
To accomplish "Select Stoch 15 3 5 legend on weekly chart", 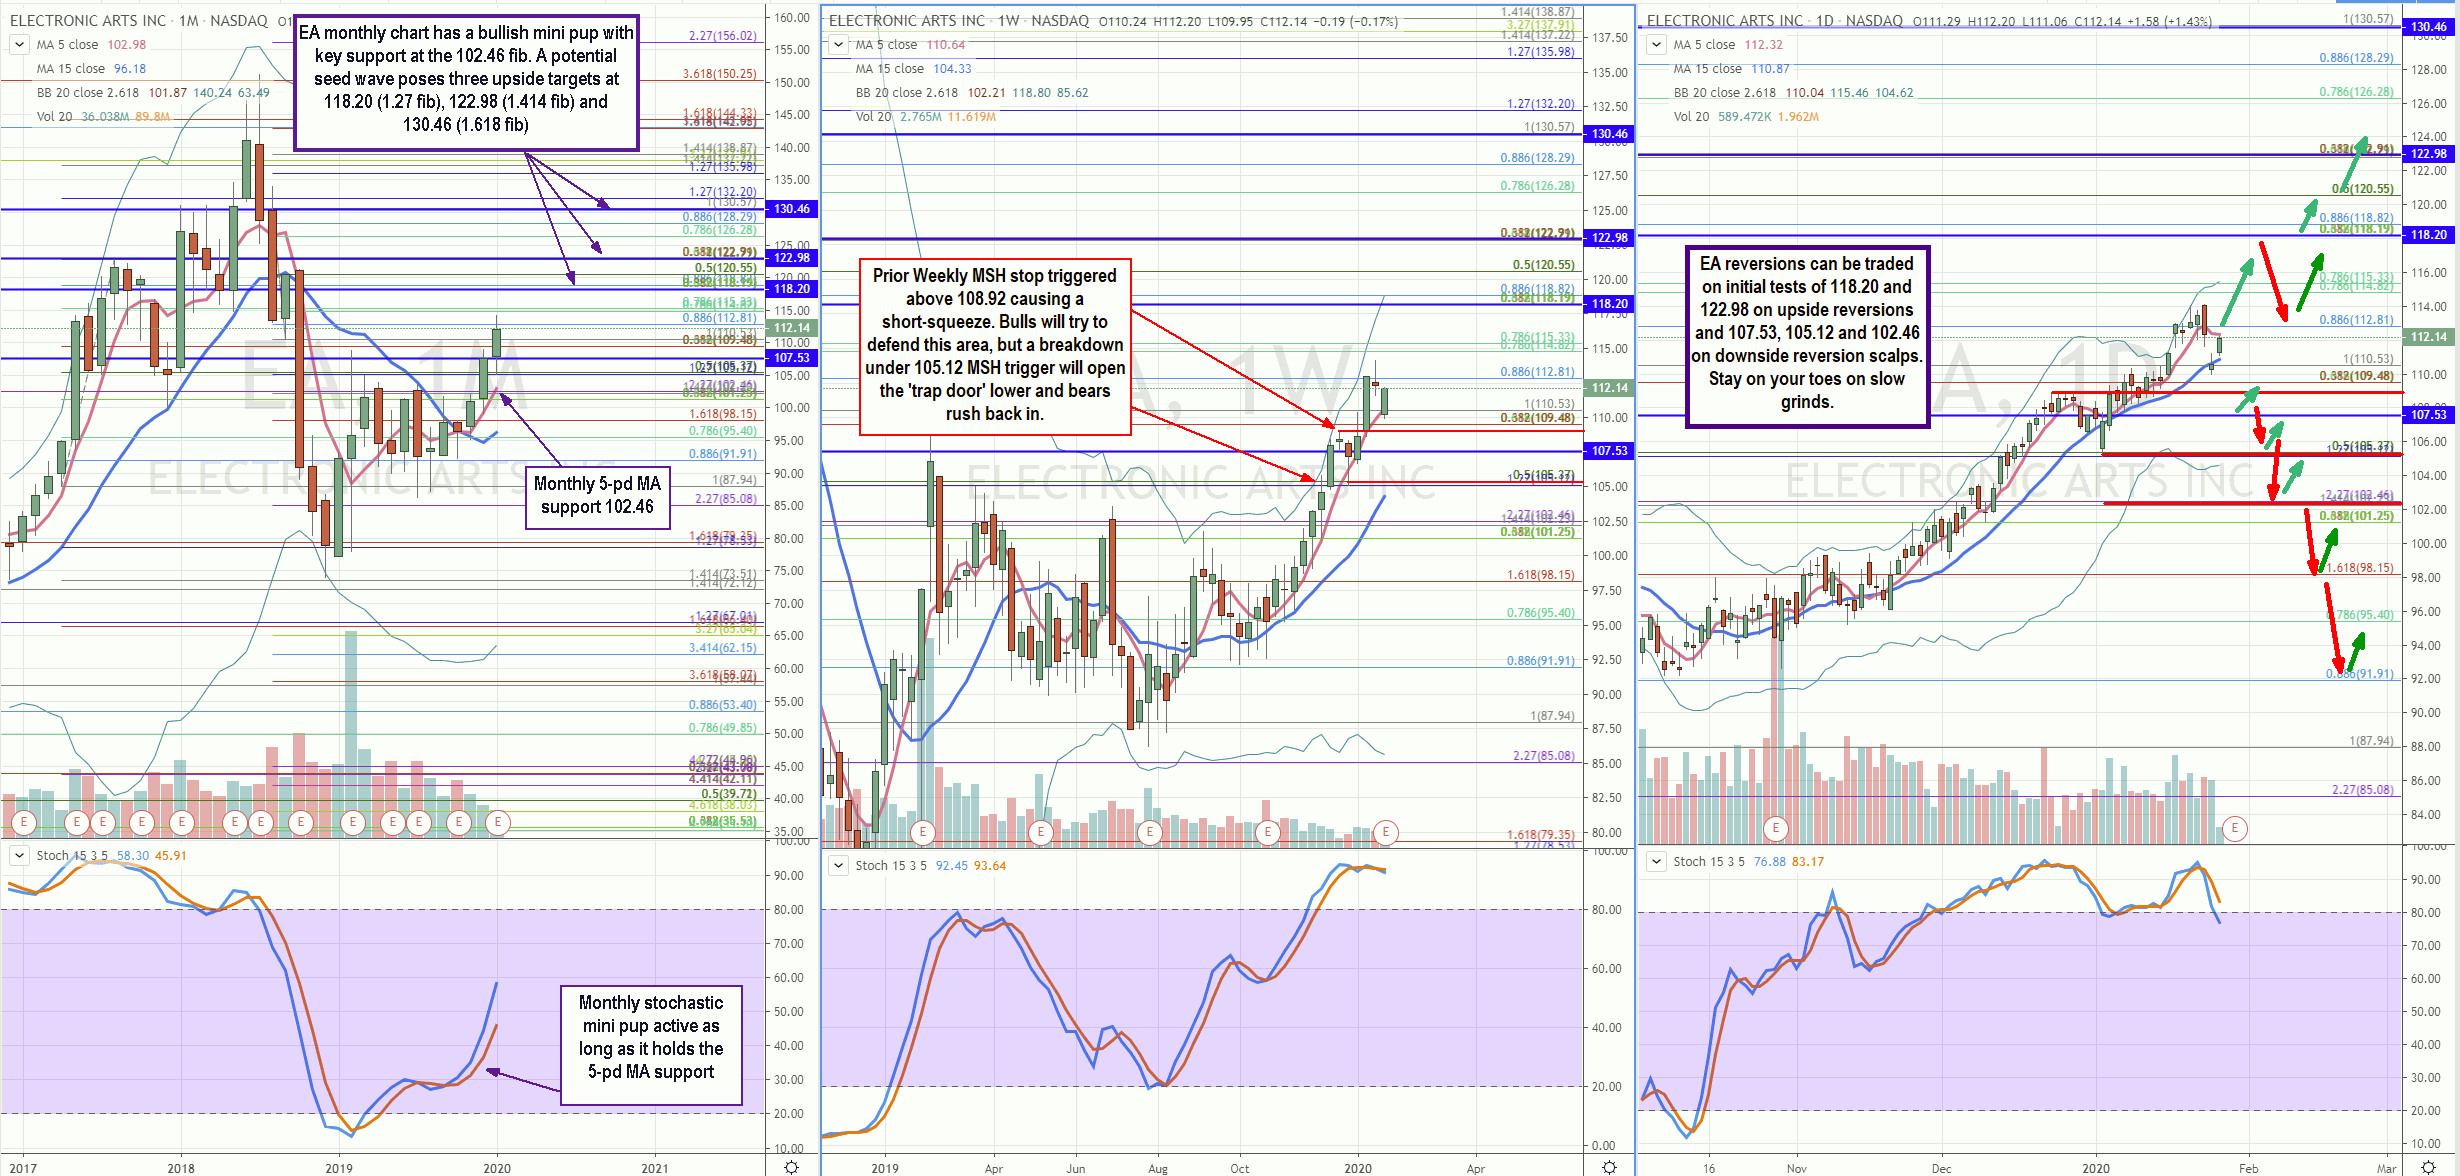I will [930, 866].
